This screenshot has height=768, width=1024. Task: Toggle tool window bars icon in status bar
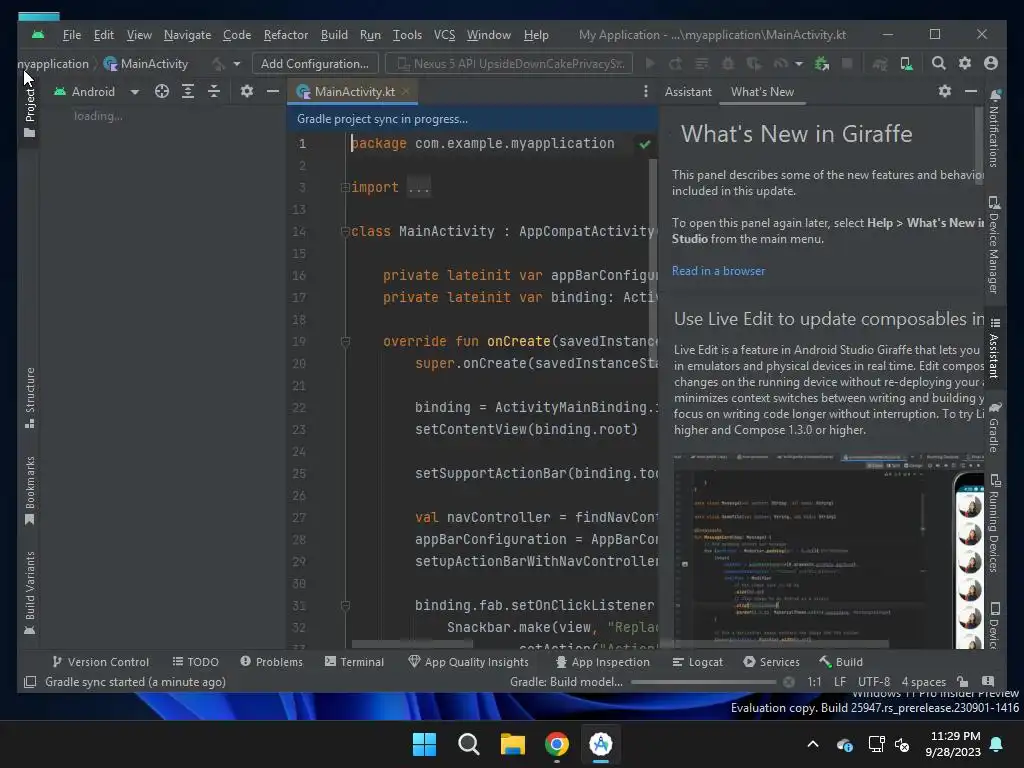tap(30, 682)
